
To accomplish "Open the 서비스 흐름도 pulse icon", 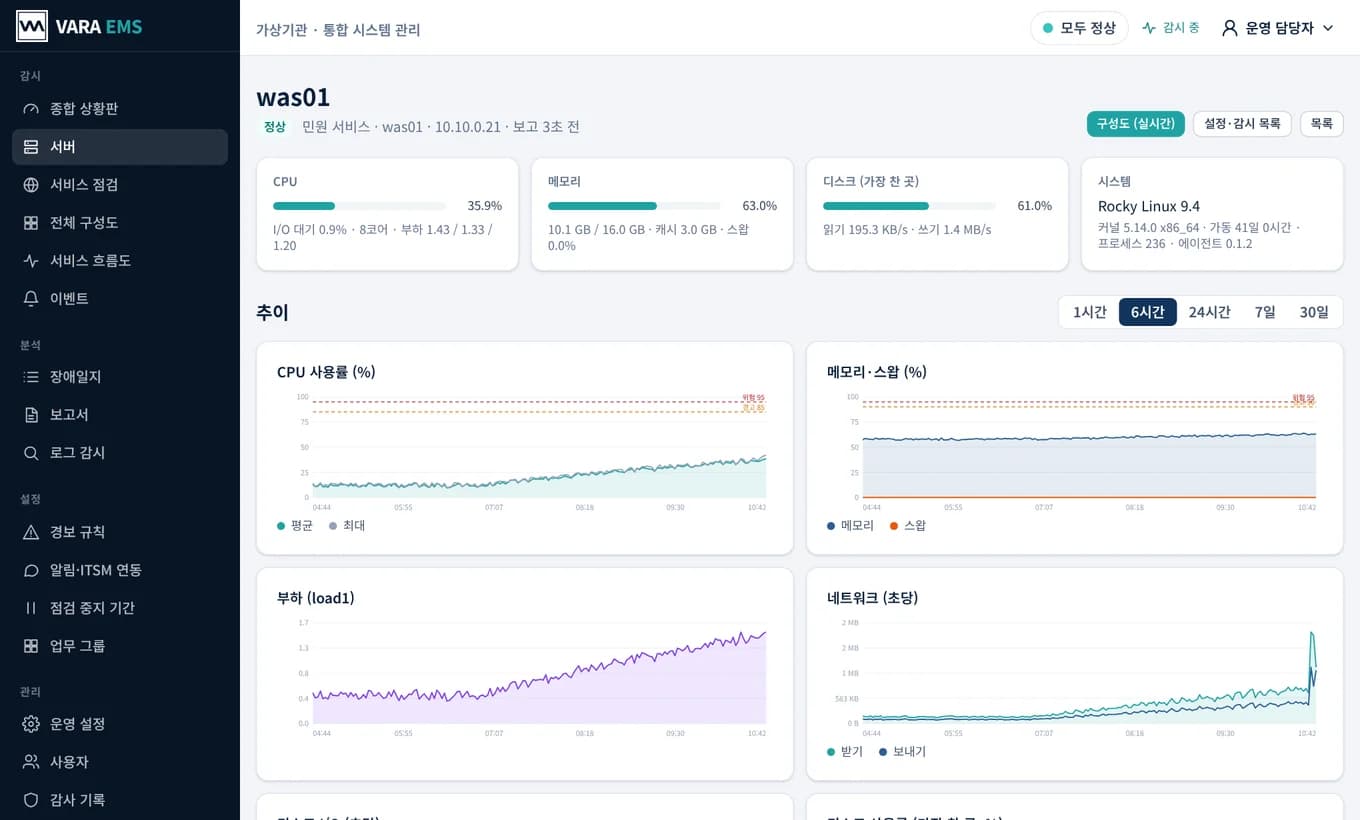I will click(x=31, y=260).
